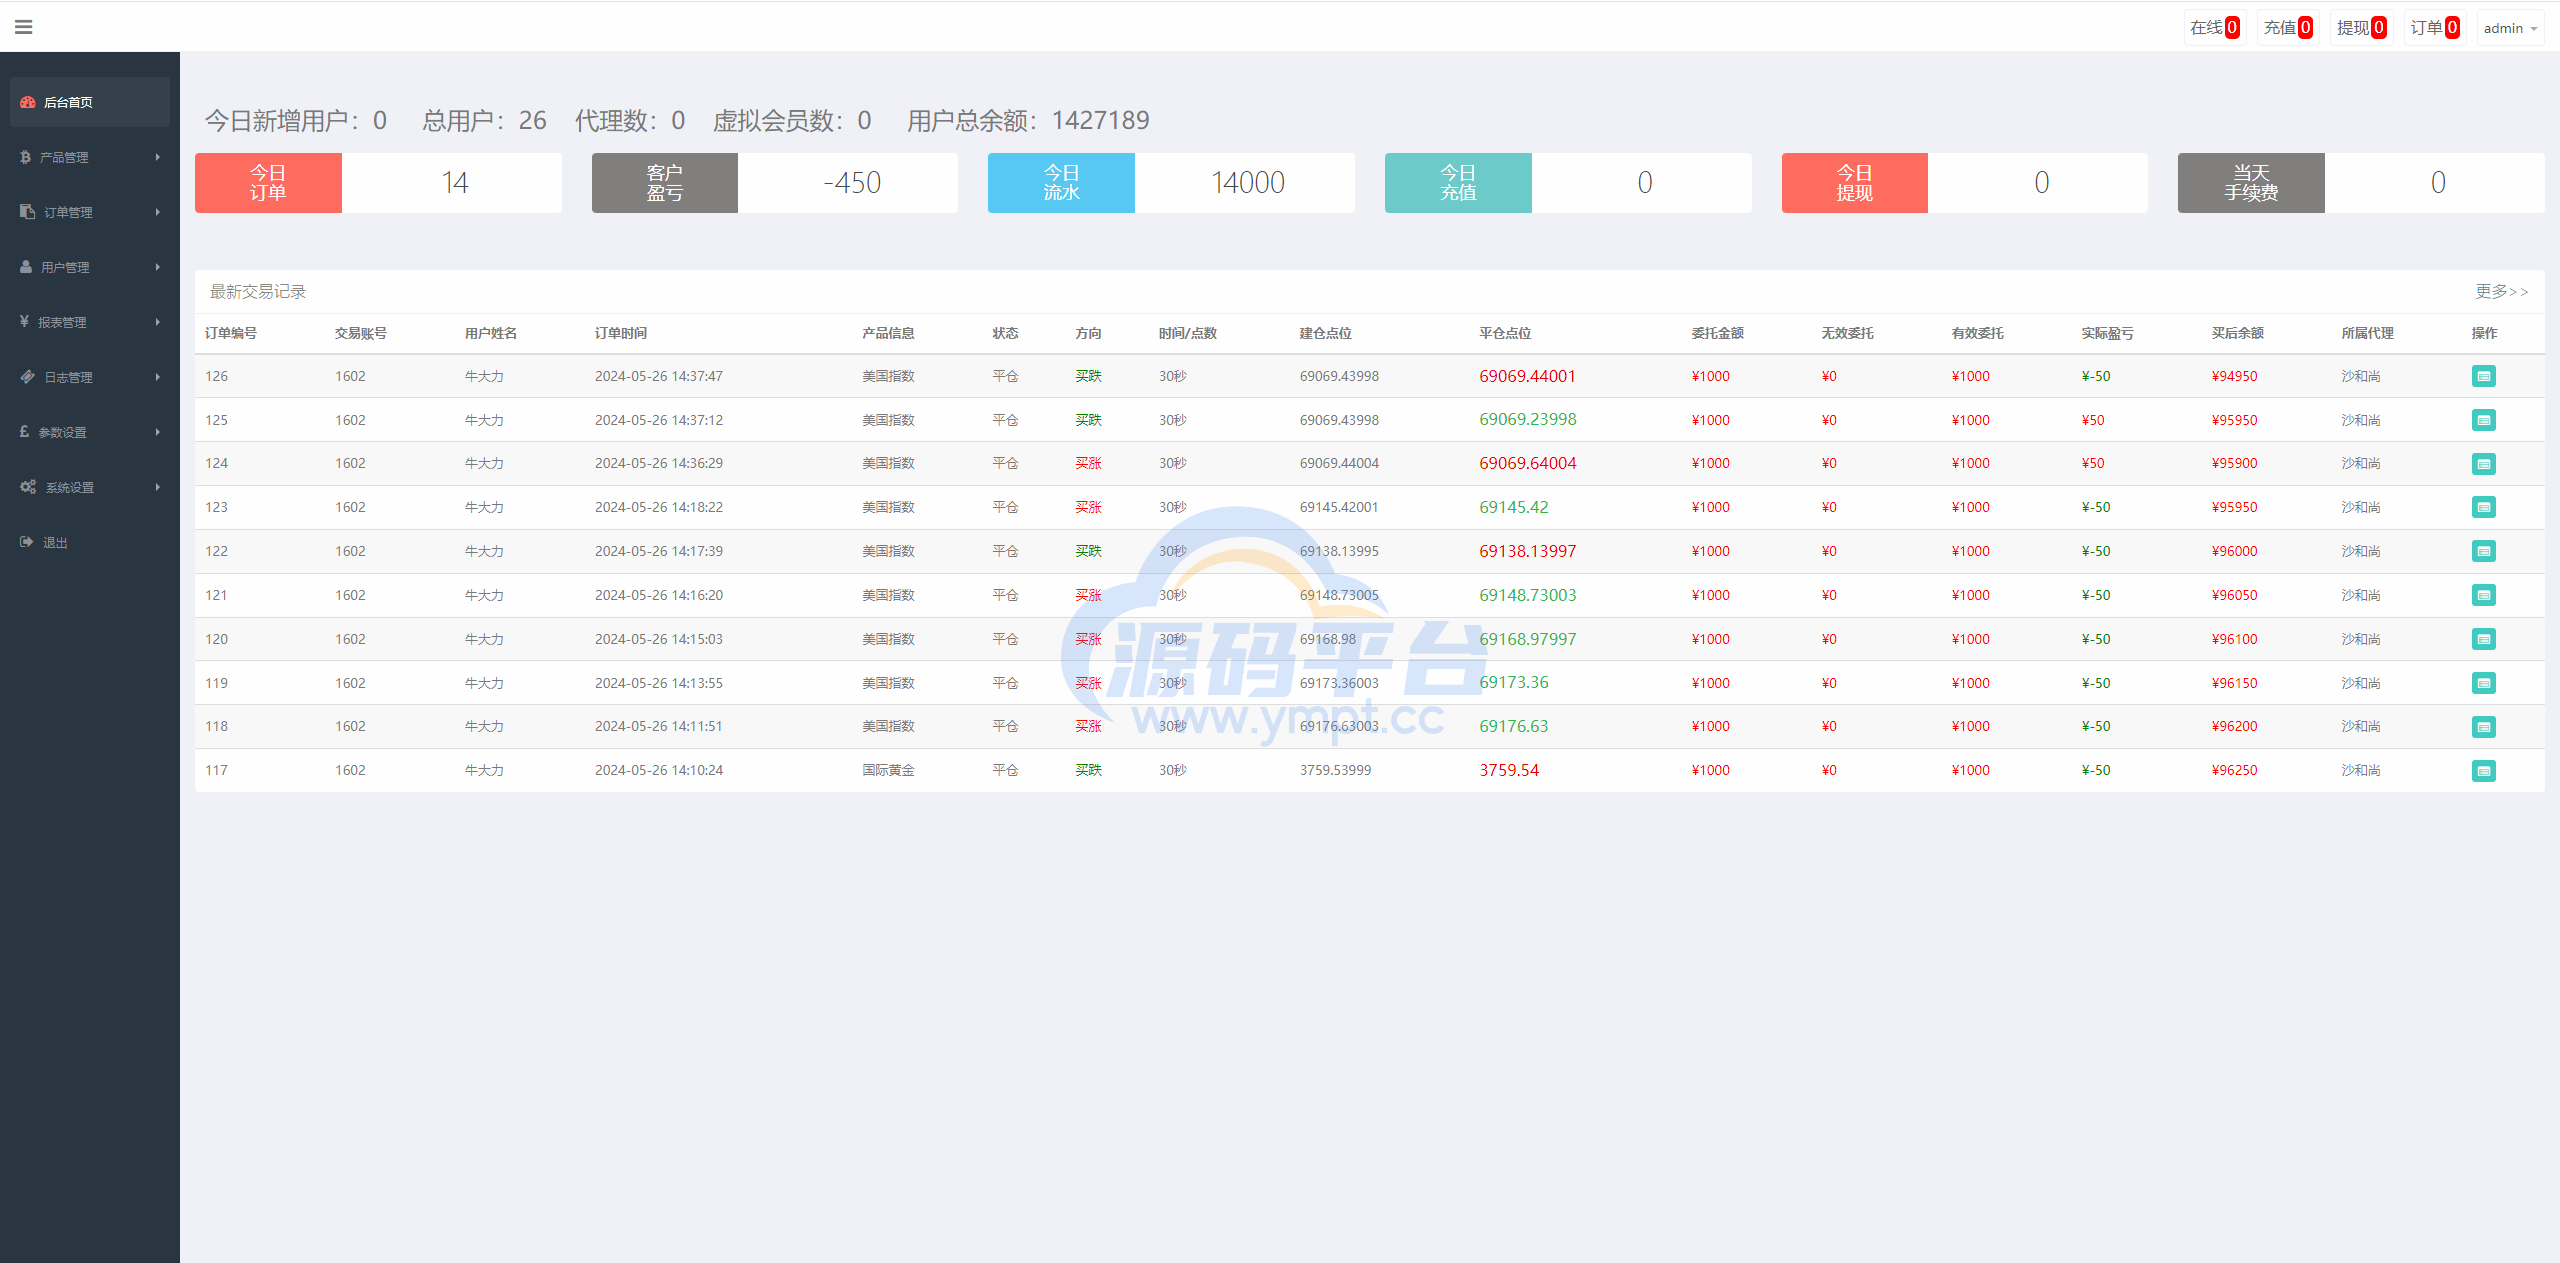Click the 今日充值 teal stat card

pyautogui.click(x=1458, y=183)
